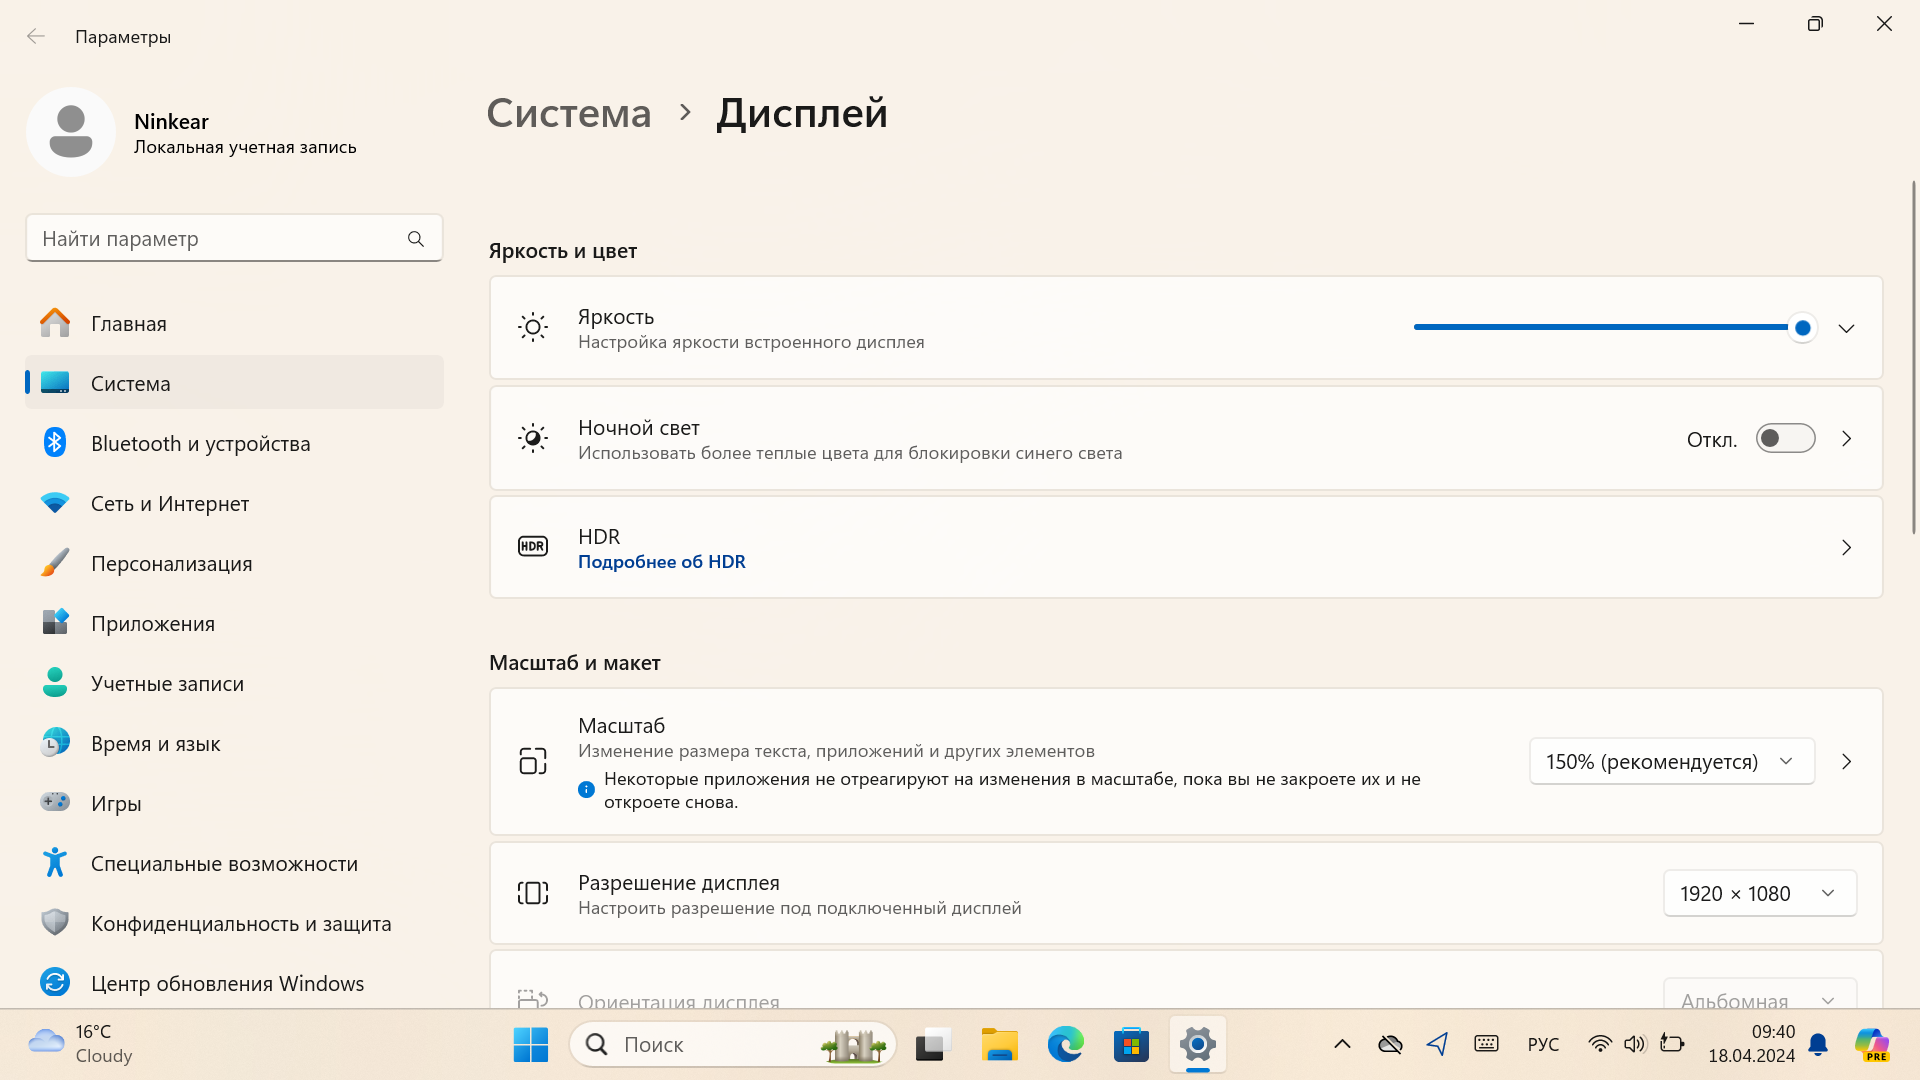1920x1080 pixels.
Task: Toggle Ночной свет switch on
Action: pos(1785,439)
